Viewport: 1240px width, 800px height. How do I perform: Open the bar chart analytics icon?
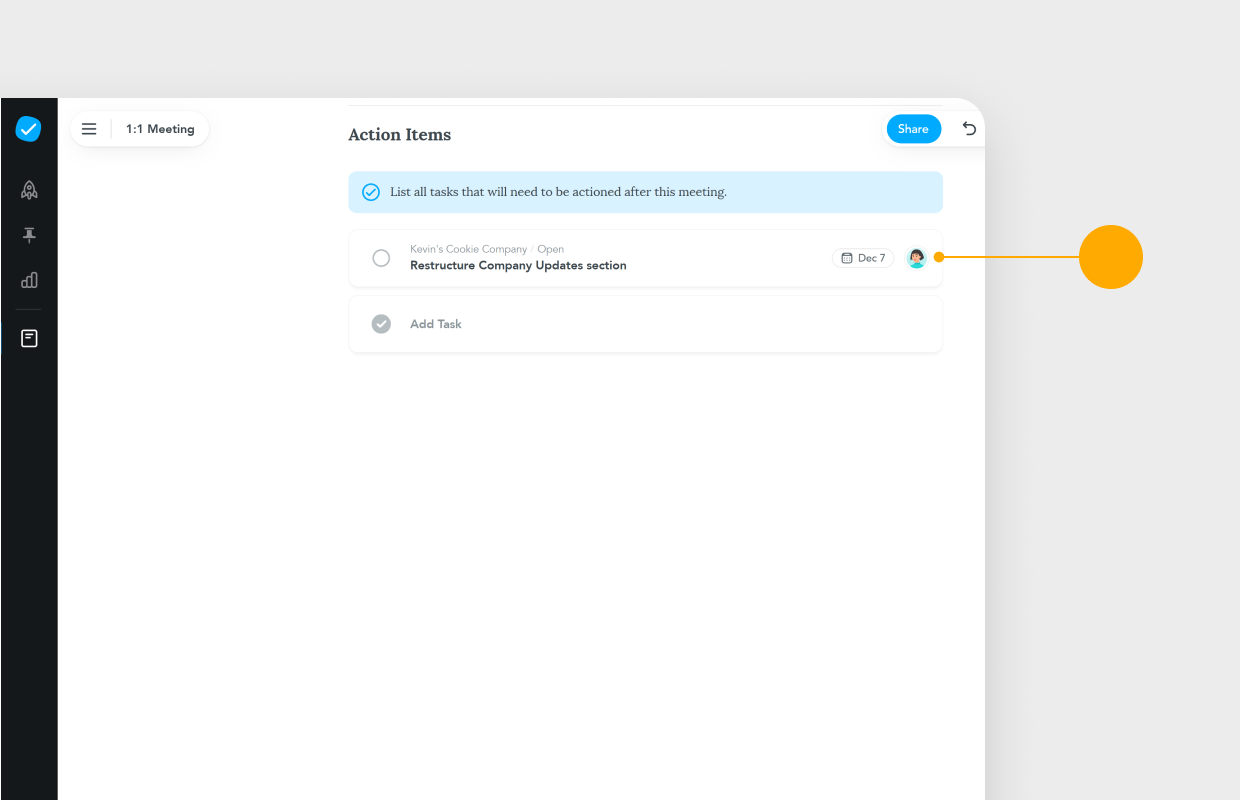(29, 281)
